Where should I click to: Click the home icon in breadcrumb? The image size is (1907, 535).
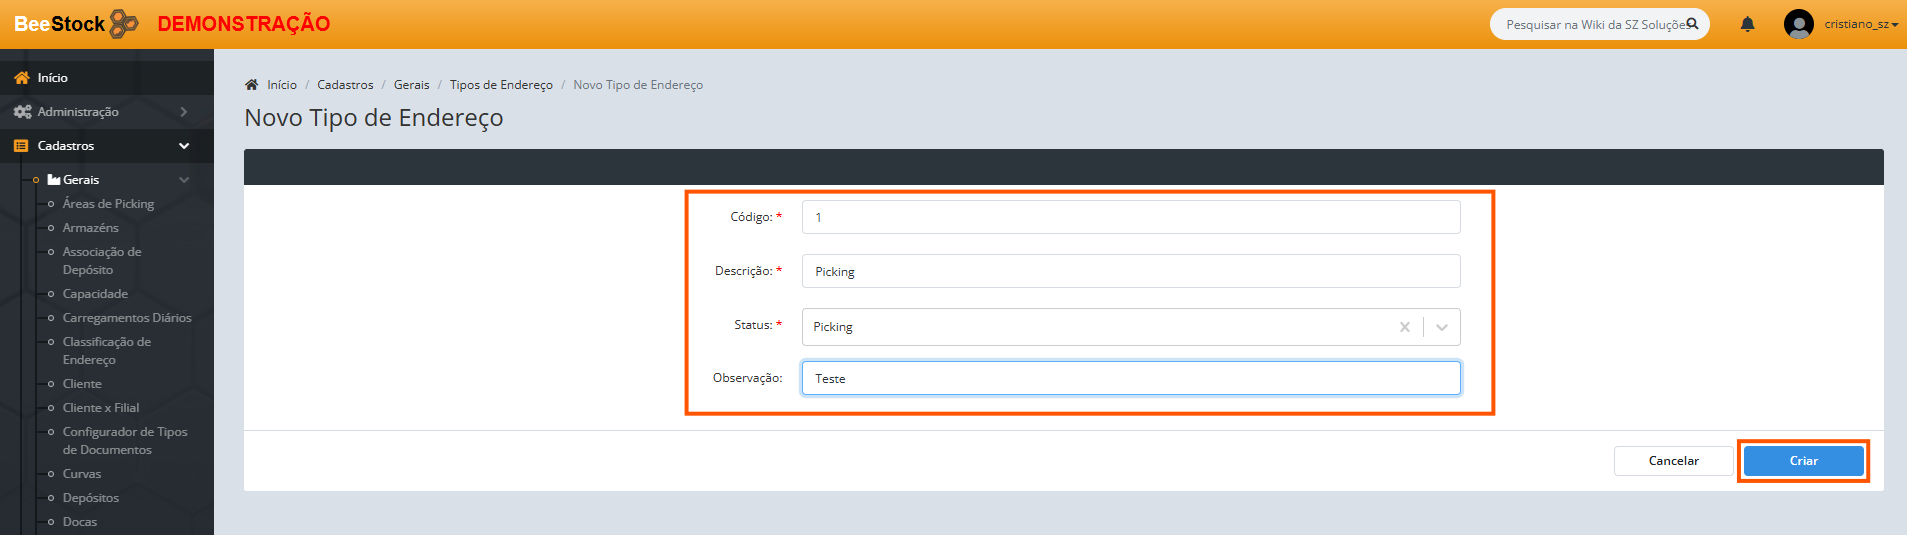[252, 85]
